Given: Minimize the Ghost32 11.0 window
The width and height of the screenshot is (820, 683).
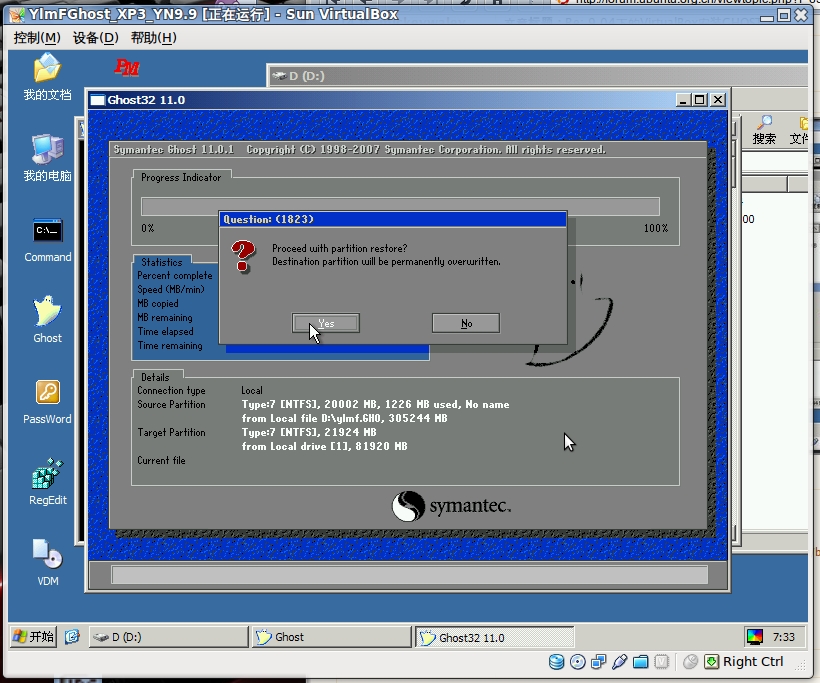Looking at the screenshot, I should (682, 100).
